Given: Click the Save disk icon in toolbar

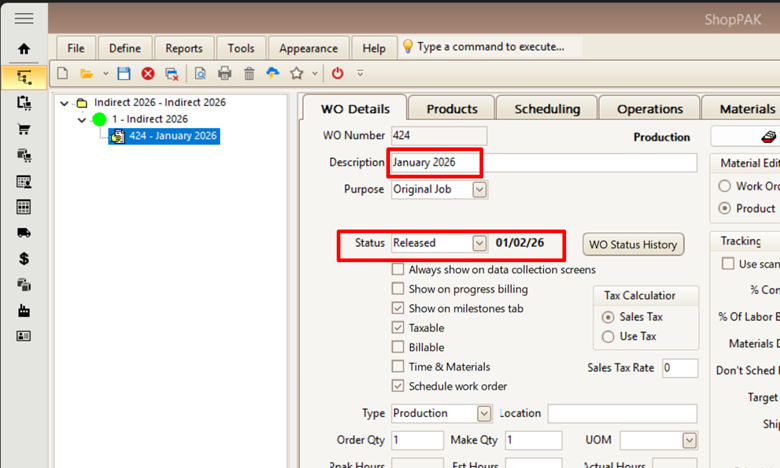Looking at the screenshot, I should [124, 73].
